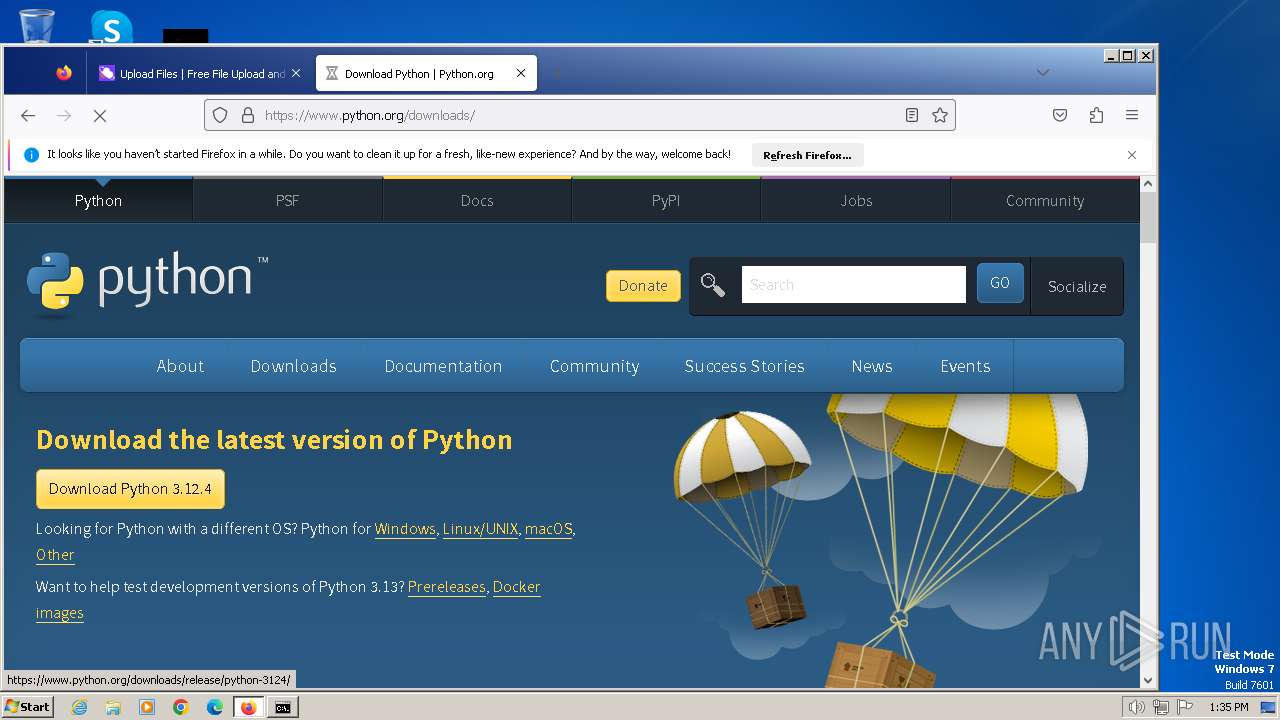Open the Recycle Bin desktop icon

pyautogui.click(x=37, y=24)
